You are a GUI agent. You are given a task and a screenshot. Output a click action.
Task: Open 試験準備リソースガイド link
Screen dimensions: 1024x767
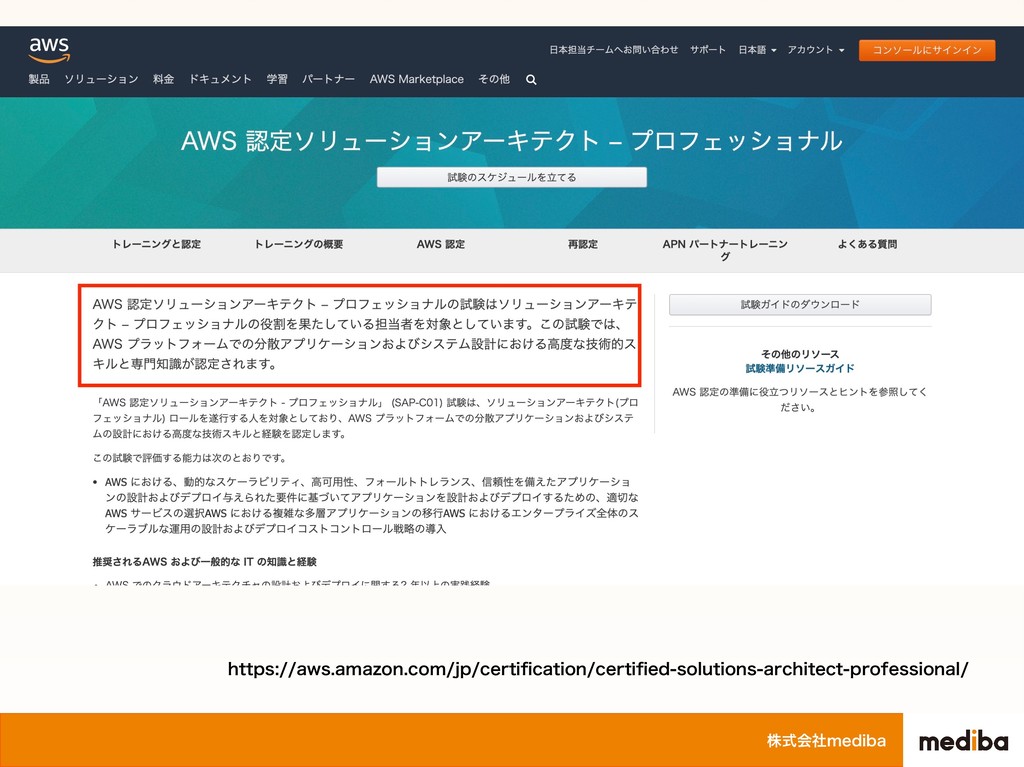pos(800,368)
